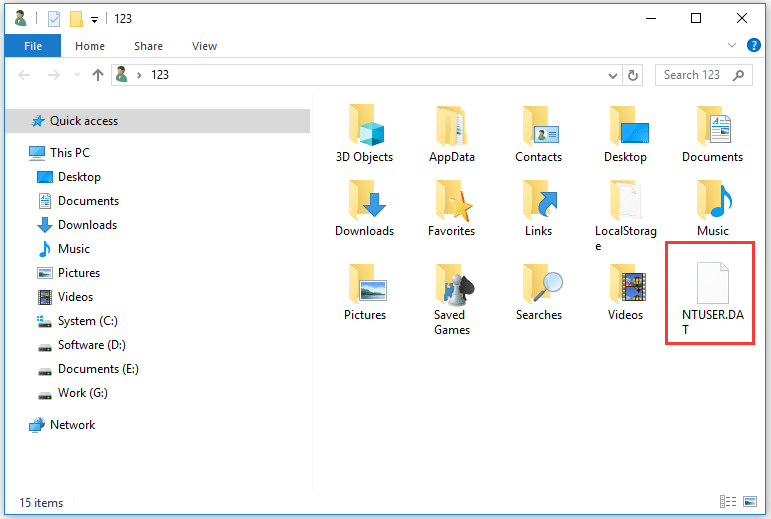Select the Videos folder in file pane

[625, 292]
